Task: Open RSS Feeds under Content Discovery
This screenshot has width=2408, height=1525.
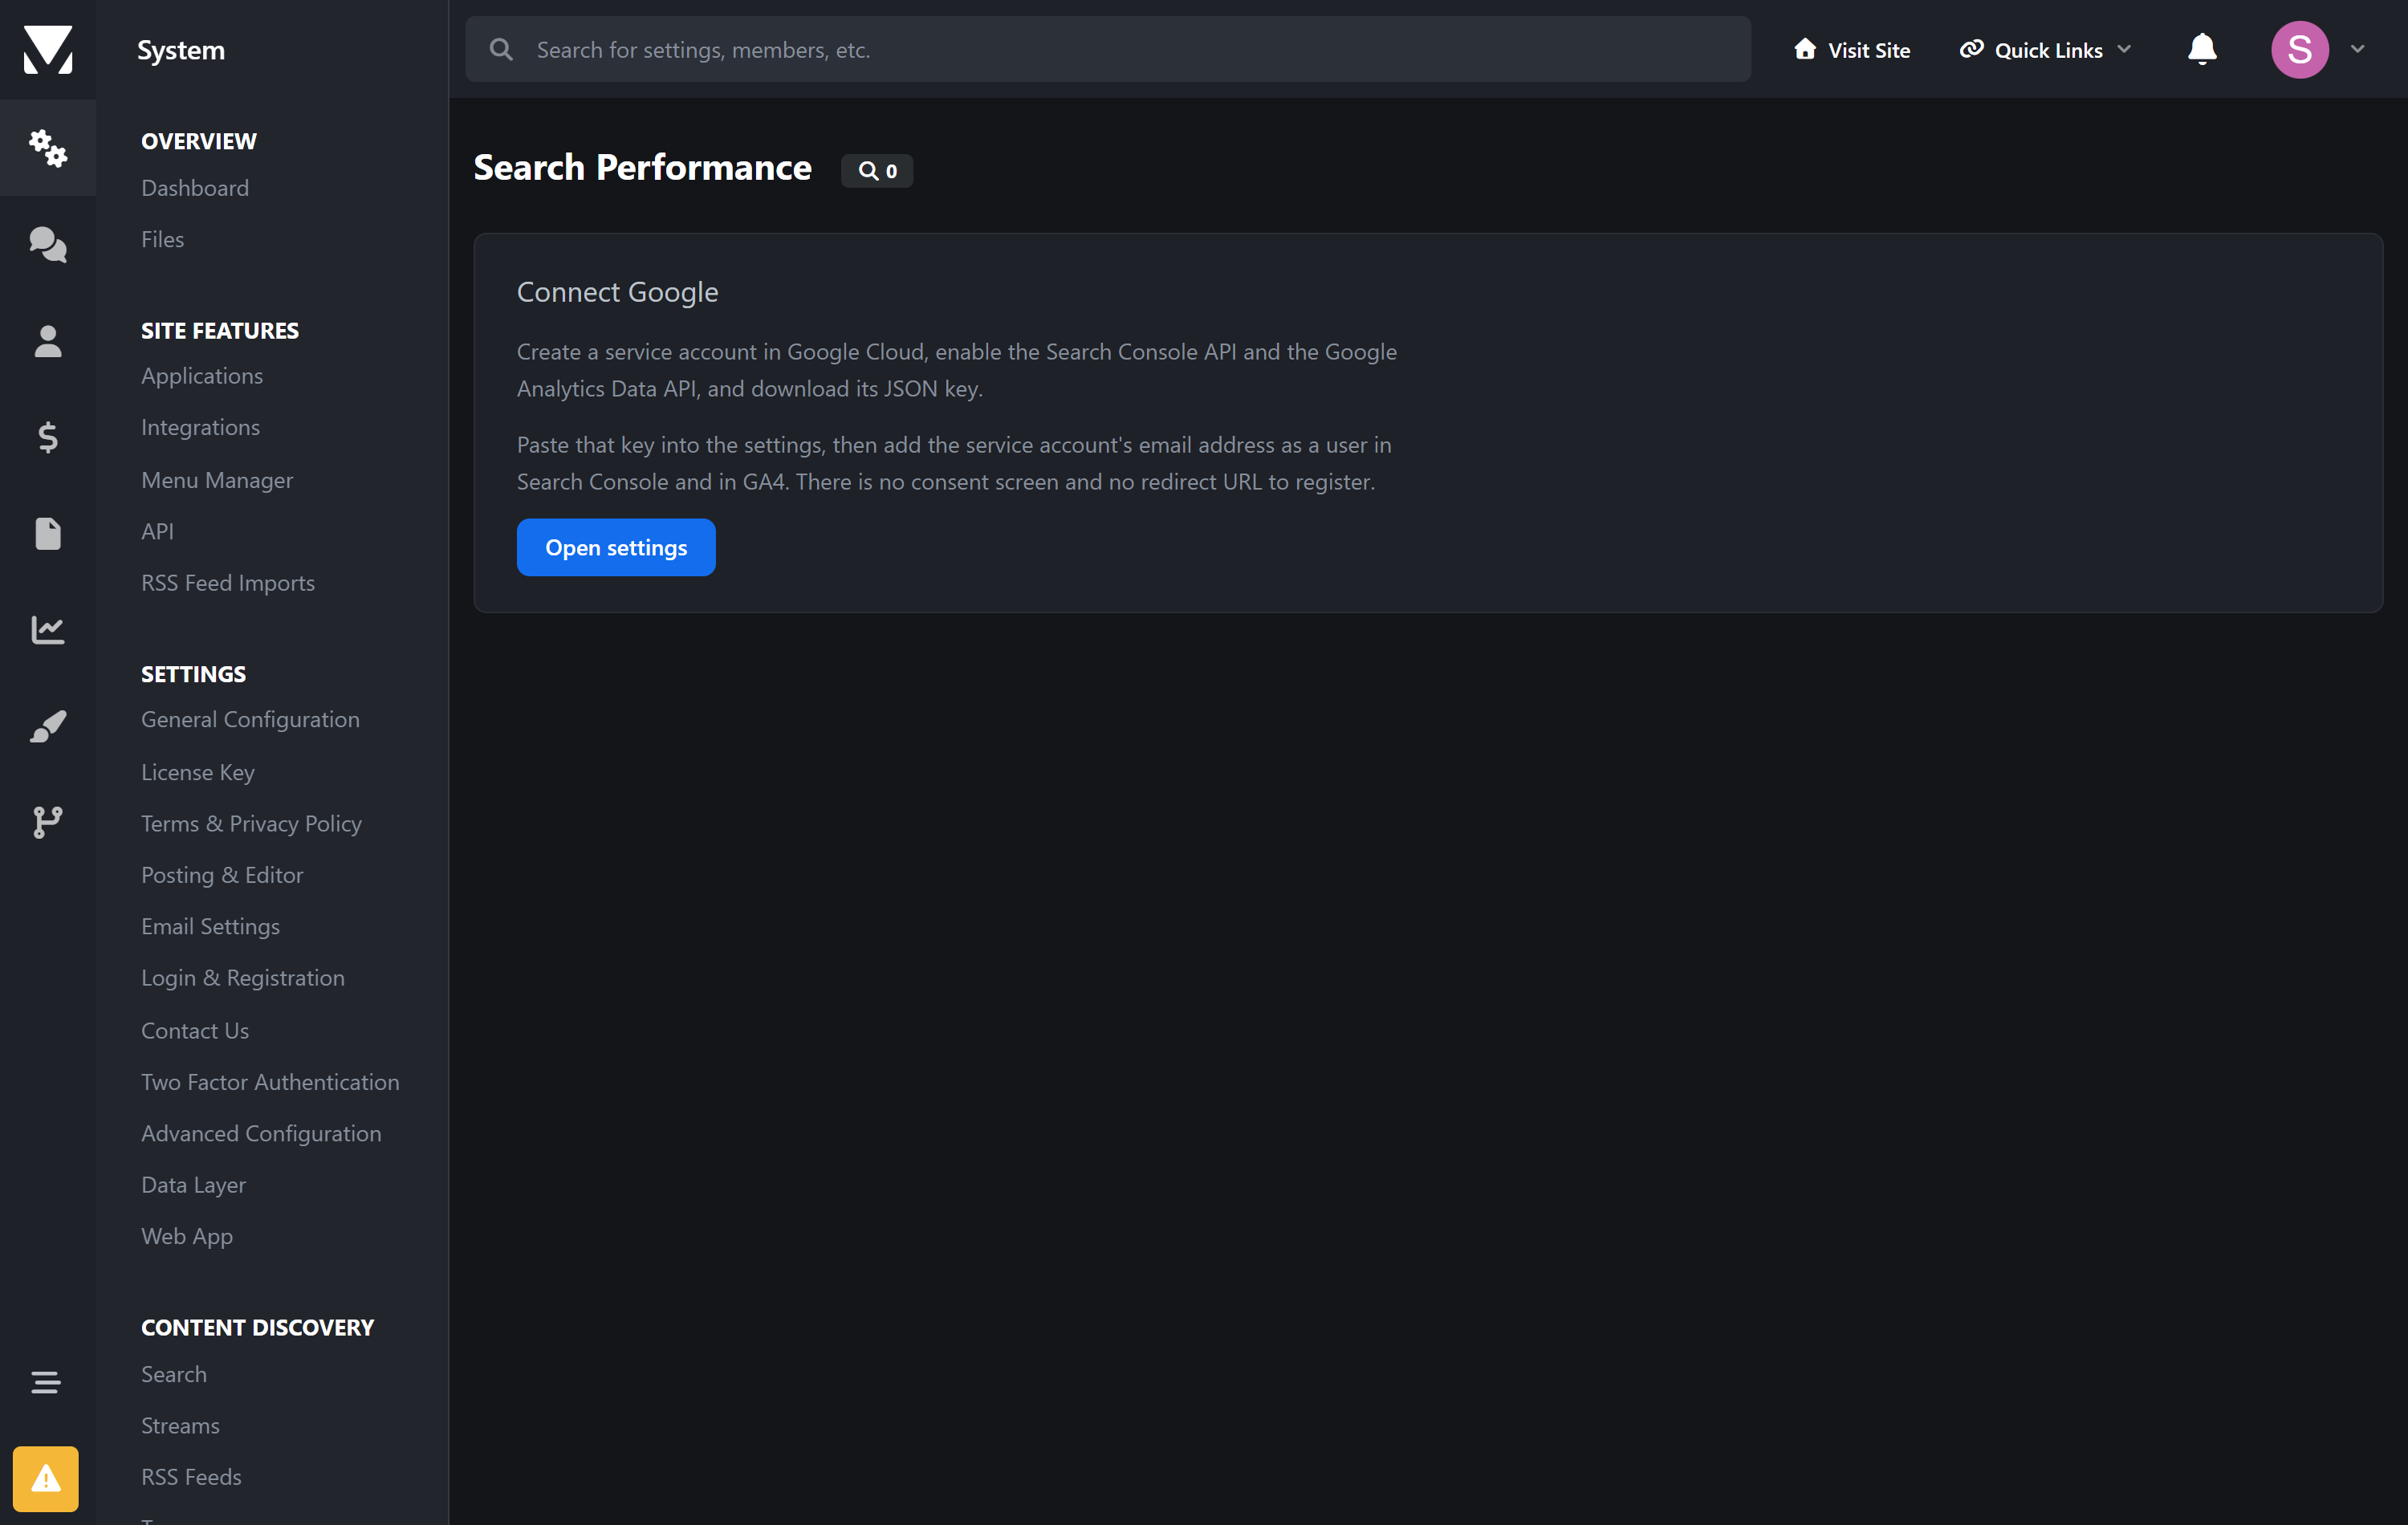Action: pyautogui.click(x=192, y=1476)
